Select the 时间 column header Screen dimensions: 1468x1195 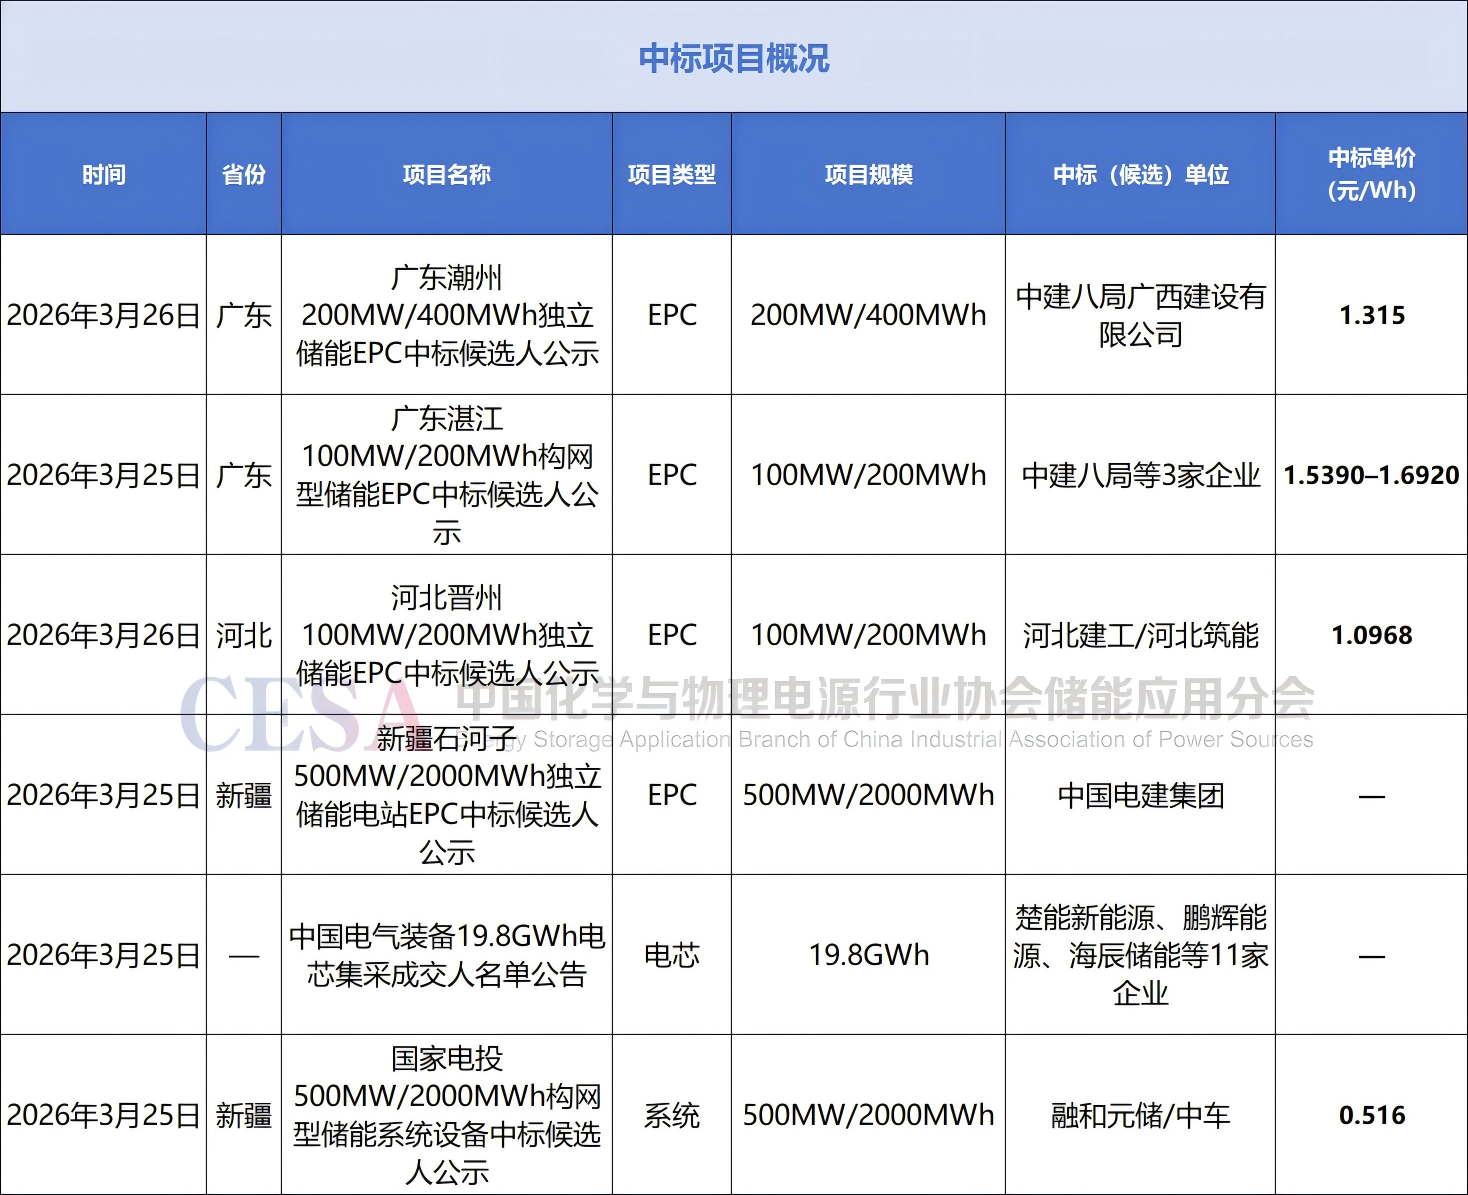point(103,174)
